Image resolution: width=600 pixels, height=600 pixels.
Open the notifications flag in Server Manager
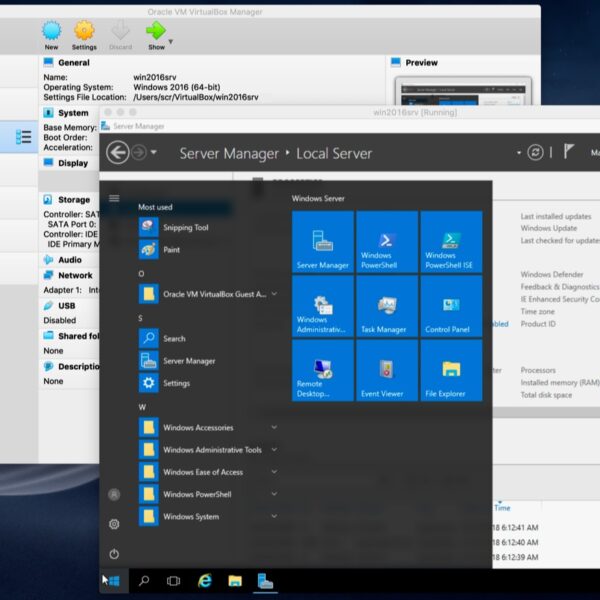point(569,152)
